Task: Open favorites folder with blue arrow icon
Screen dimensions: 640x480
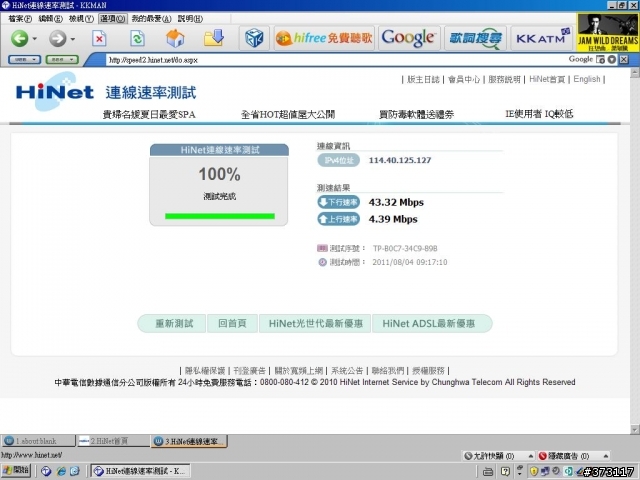Action: click(214, 38)
